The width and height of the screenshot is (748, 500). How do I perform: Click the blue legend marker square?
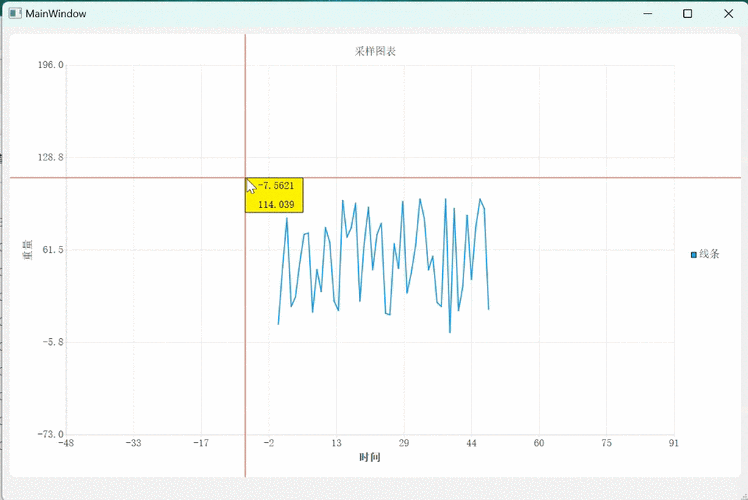[693, 255]
